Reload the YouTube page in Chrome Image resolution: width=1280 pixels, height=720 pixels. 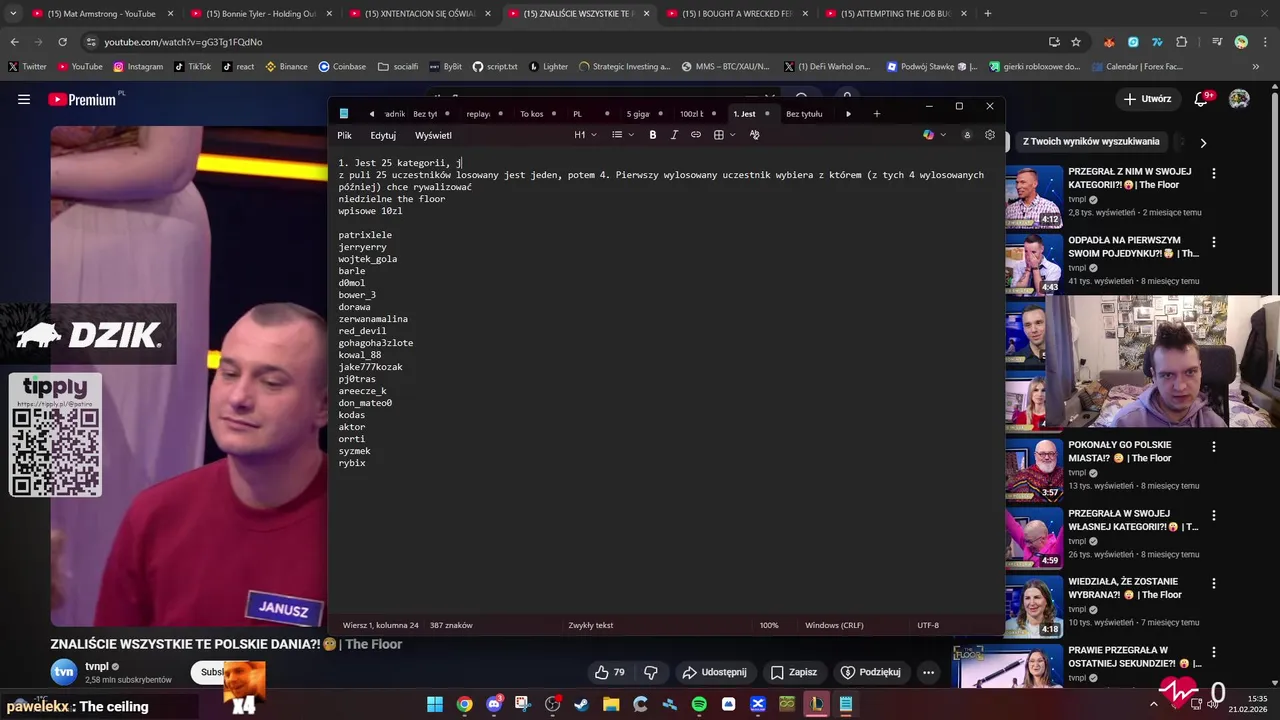point(62,42)
